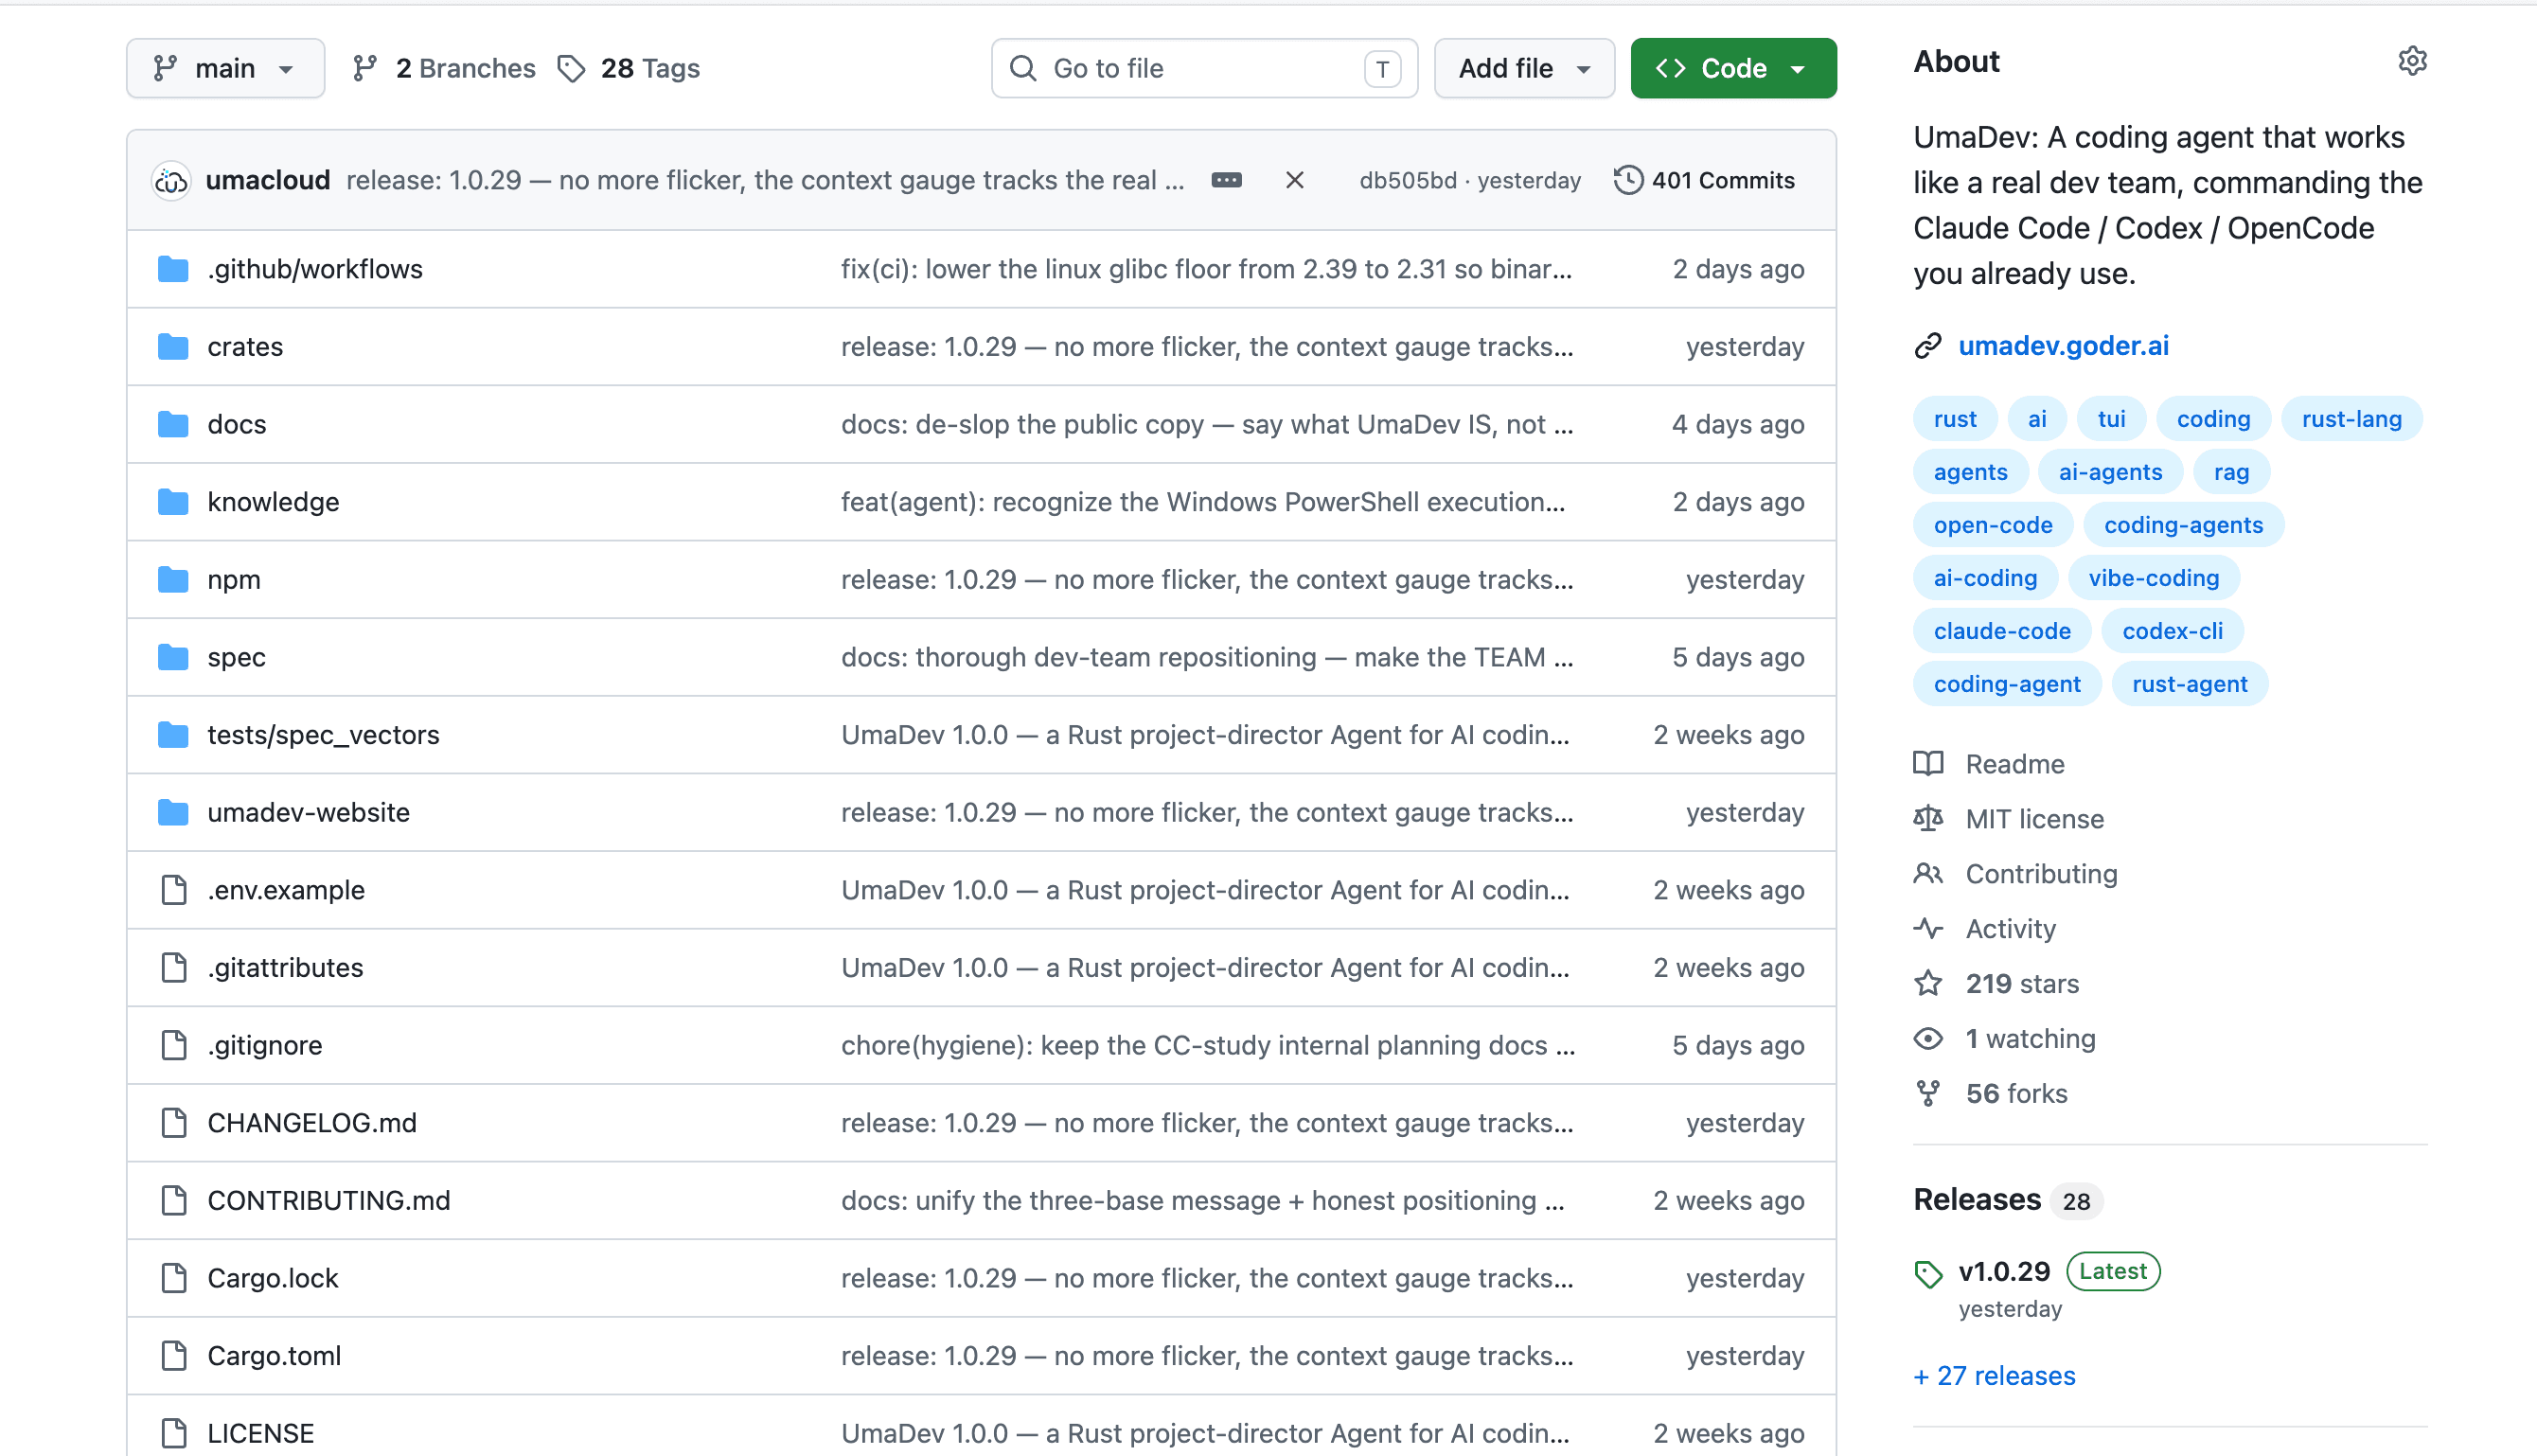This screenshot has height=1456, width=2537.
Task: Open the LICENSE file
Action: tap(260, 1433)
